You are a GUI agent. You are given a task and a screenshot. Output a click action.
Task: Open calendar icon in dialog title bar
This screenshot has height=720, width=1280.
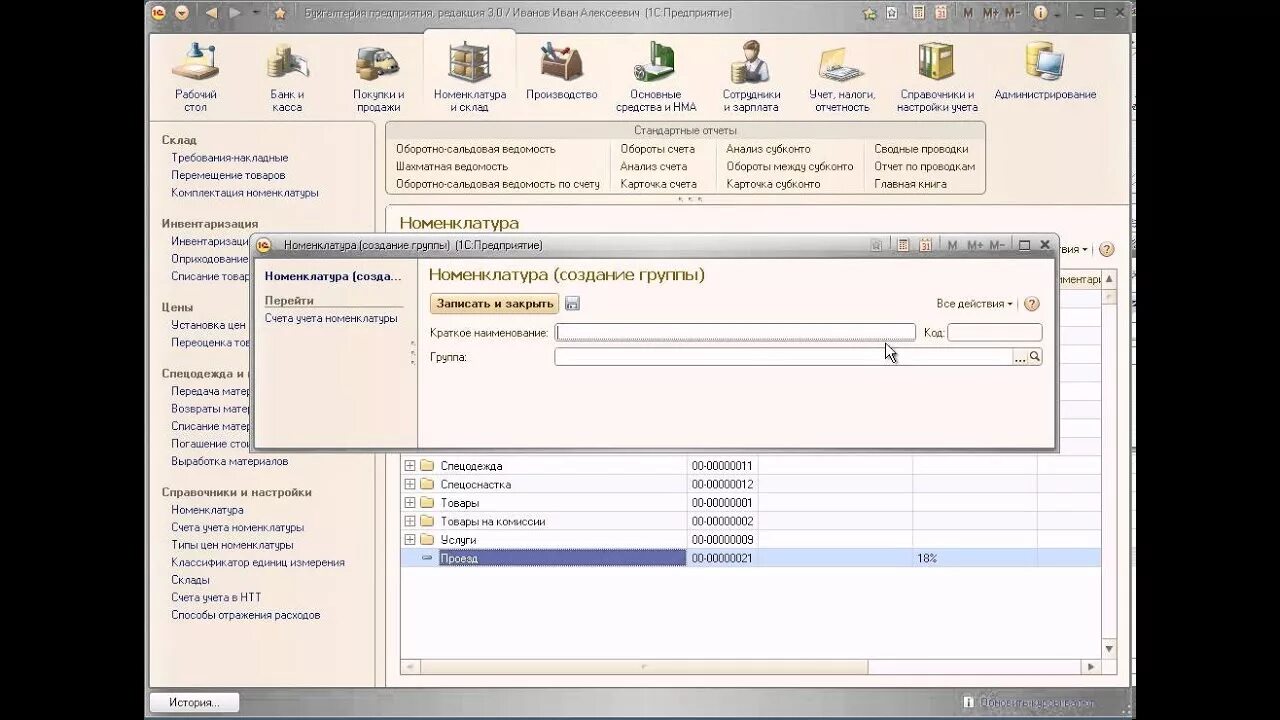point(926,245)
